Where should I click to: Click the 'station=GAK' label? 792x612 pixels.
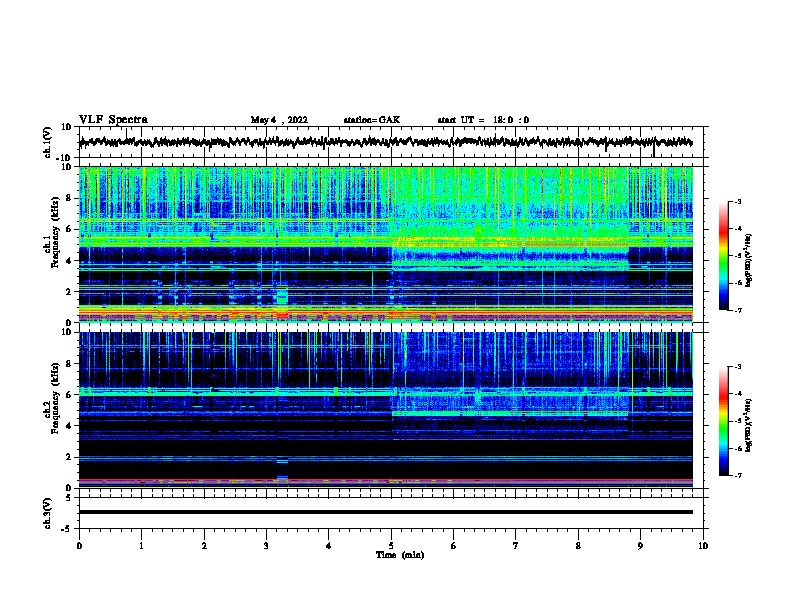(372, 120)
